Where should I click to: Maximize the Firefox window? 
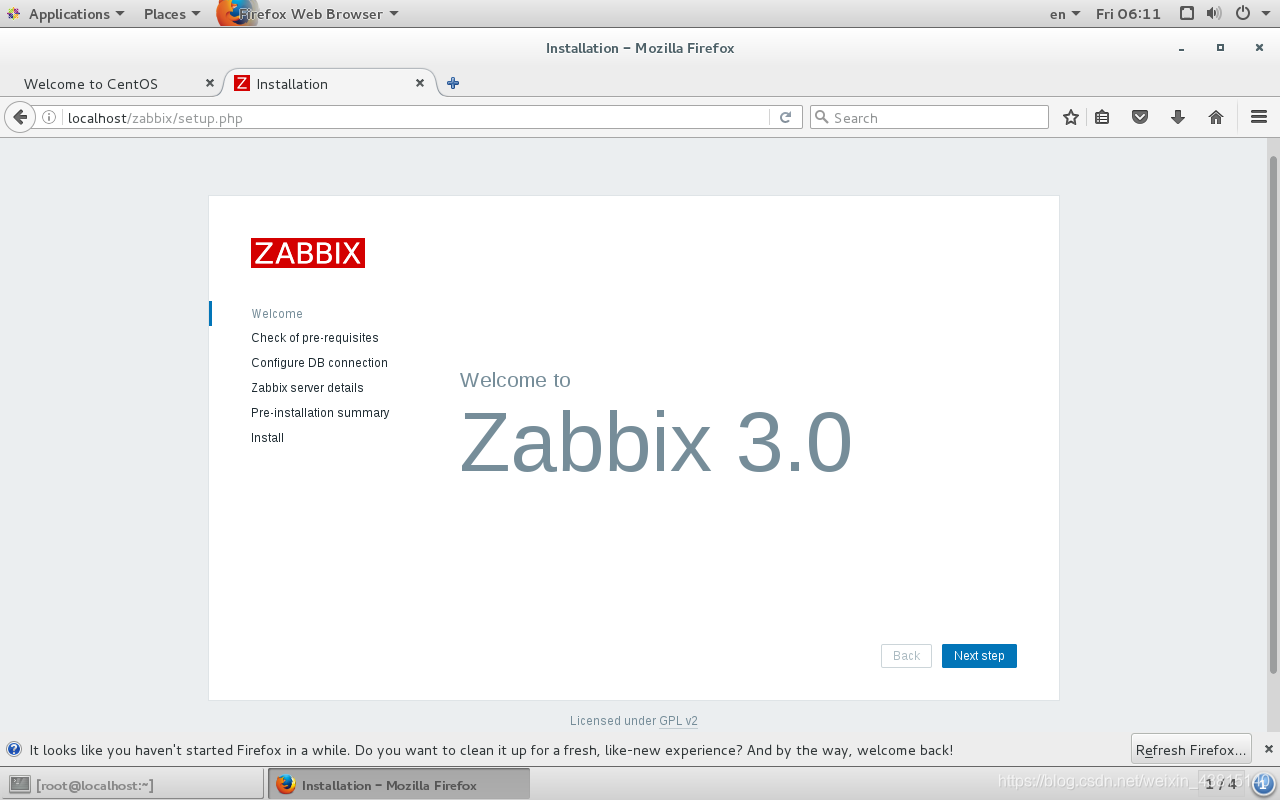tap(1220, 48)
